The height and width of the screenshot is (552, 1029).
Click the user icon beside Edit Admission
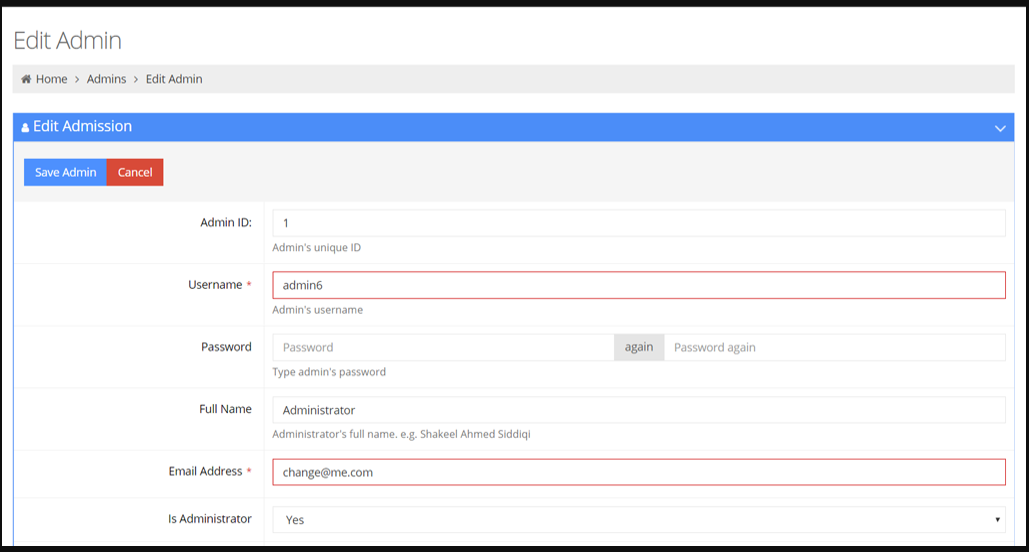25,127
